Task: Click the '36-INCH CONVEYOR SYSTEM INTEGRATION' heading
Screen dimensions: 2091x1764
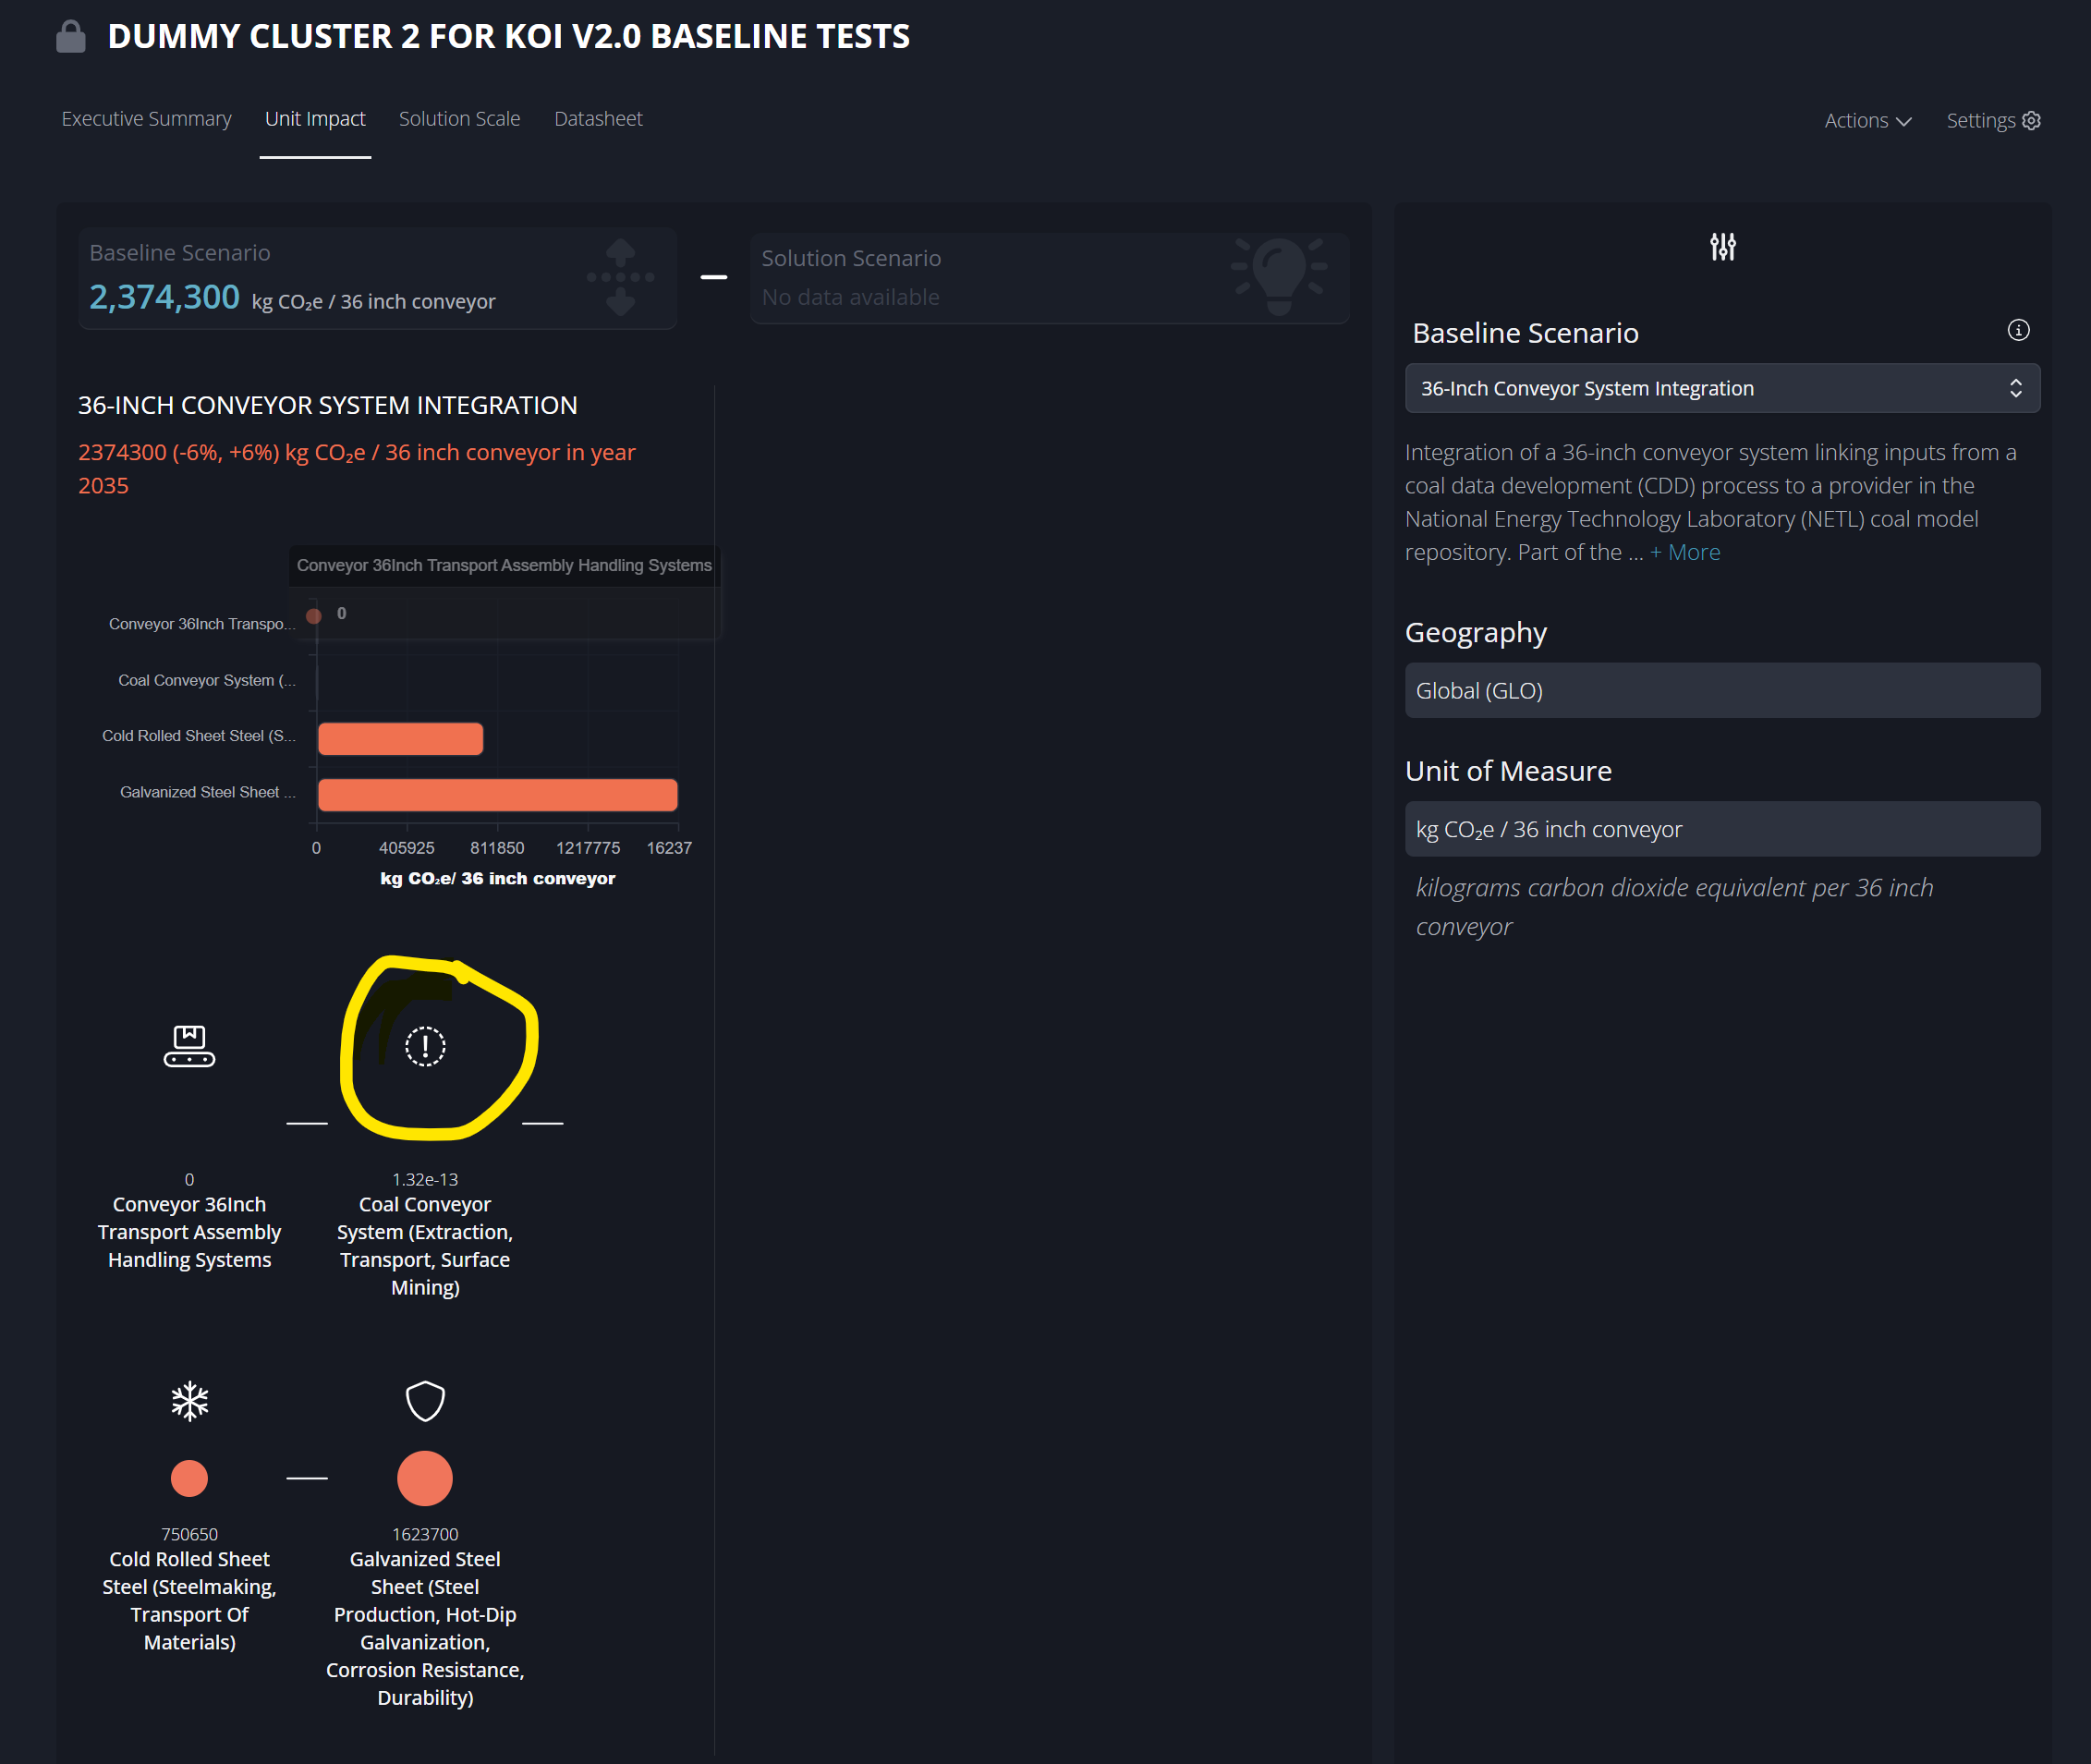Action: tap(327, 405)
